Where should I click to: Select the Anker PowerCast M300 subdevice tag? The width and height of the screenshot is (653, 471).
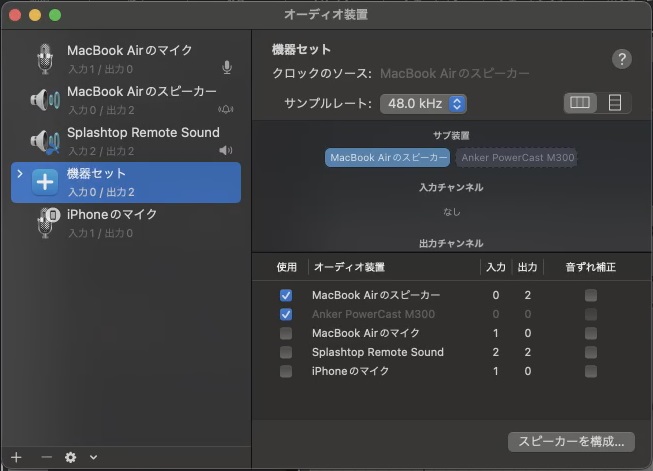517,158
